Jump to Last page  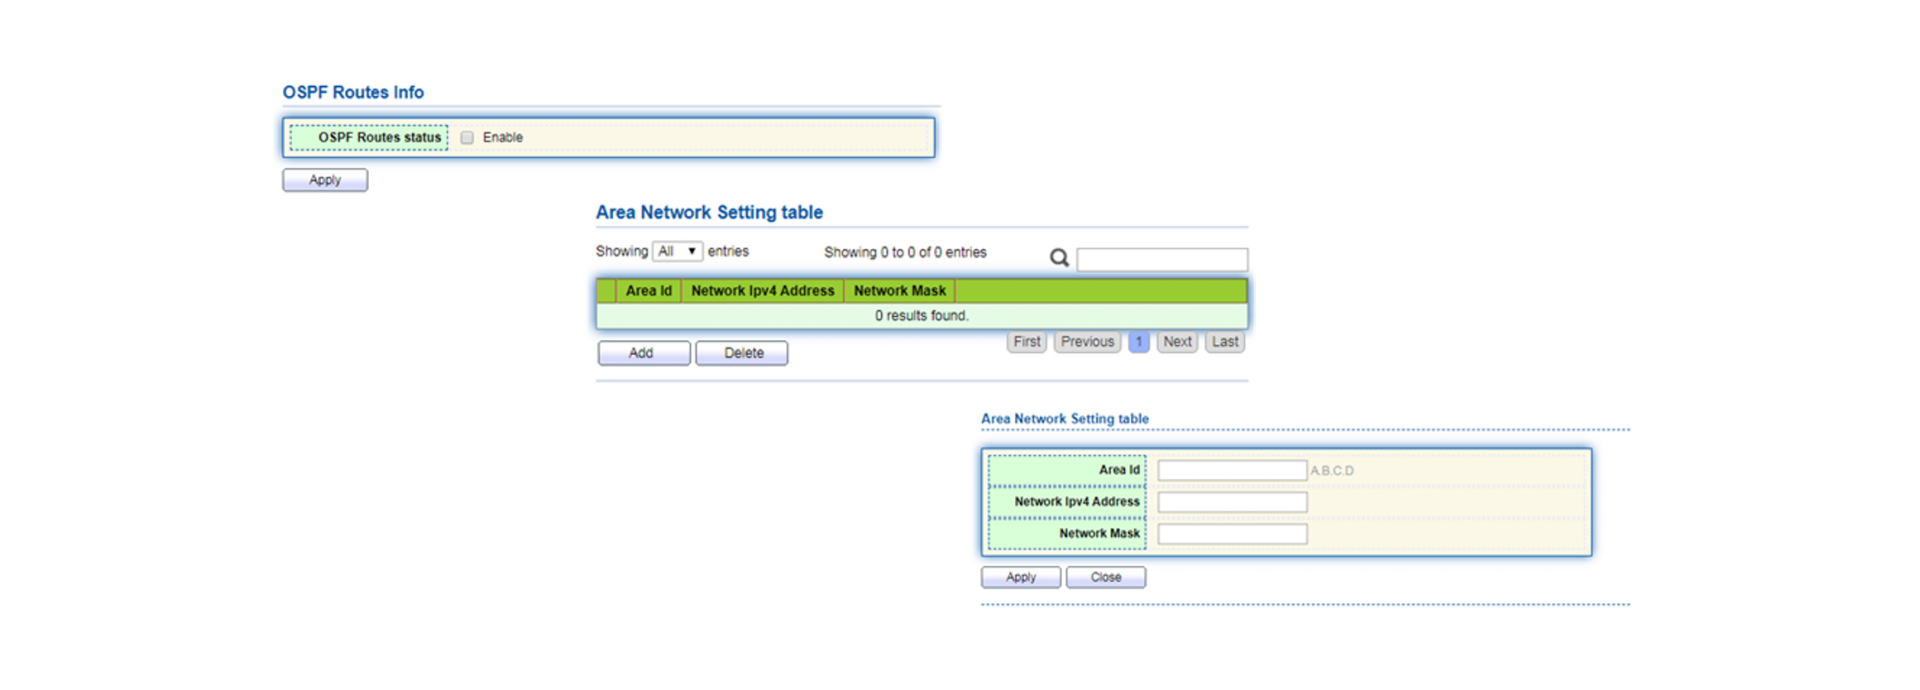click(x=1225, y=342)
